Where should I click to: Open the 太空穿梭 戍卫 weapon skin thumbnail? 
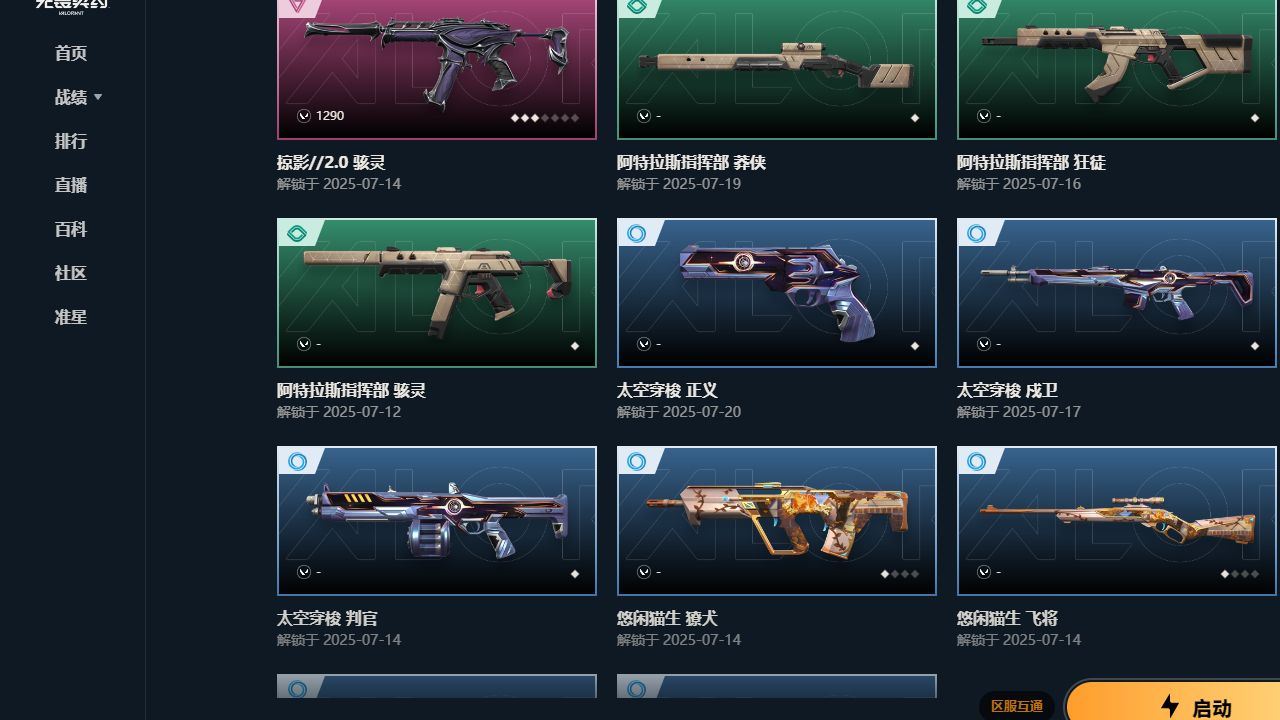click(1117, 293)
